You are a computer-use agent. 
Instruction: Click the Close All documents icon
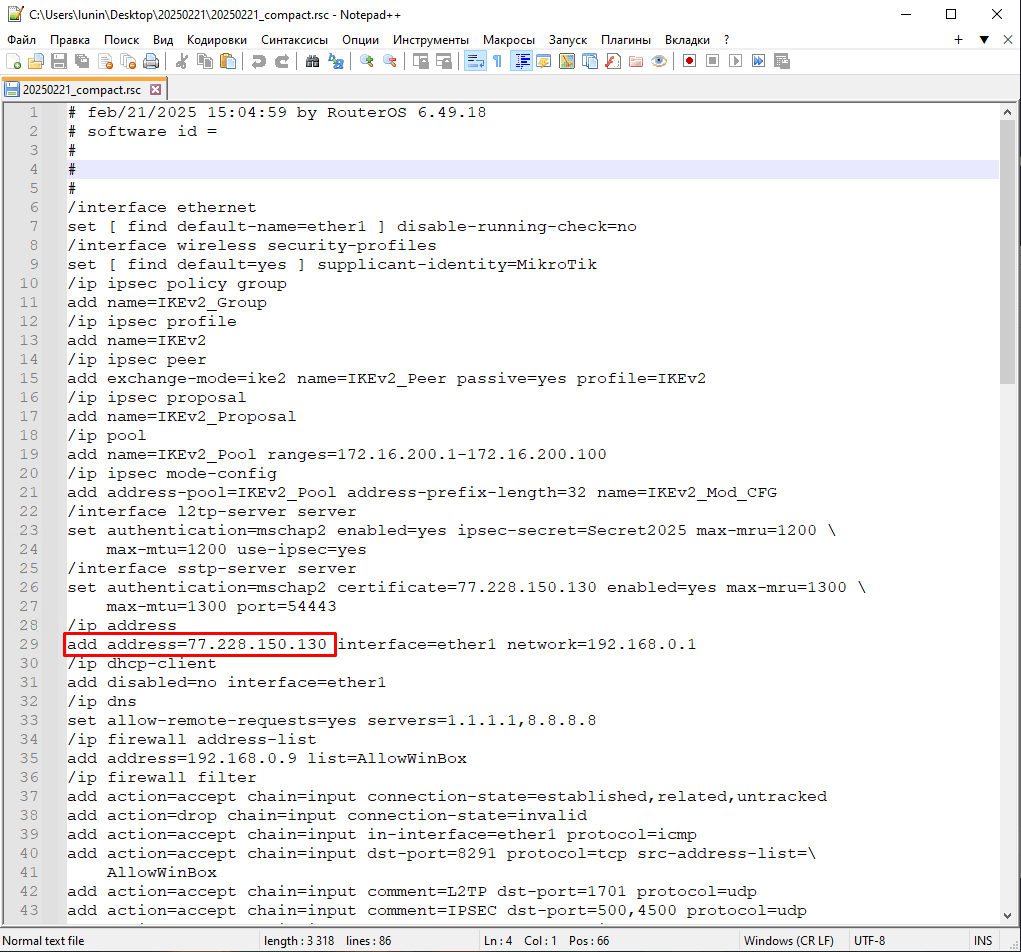coord(128,61)
